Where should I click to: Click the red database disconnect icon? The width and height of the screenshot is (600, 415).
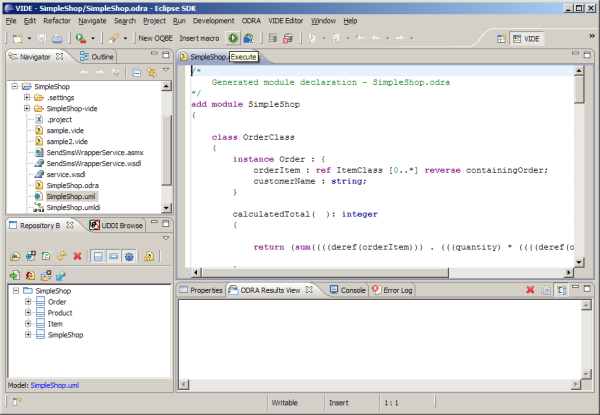click(287, 38)
